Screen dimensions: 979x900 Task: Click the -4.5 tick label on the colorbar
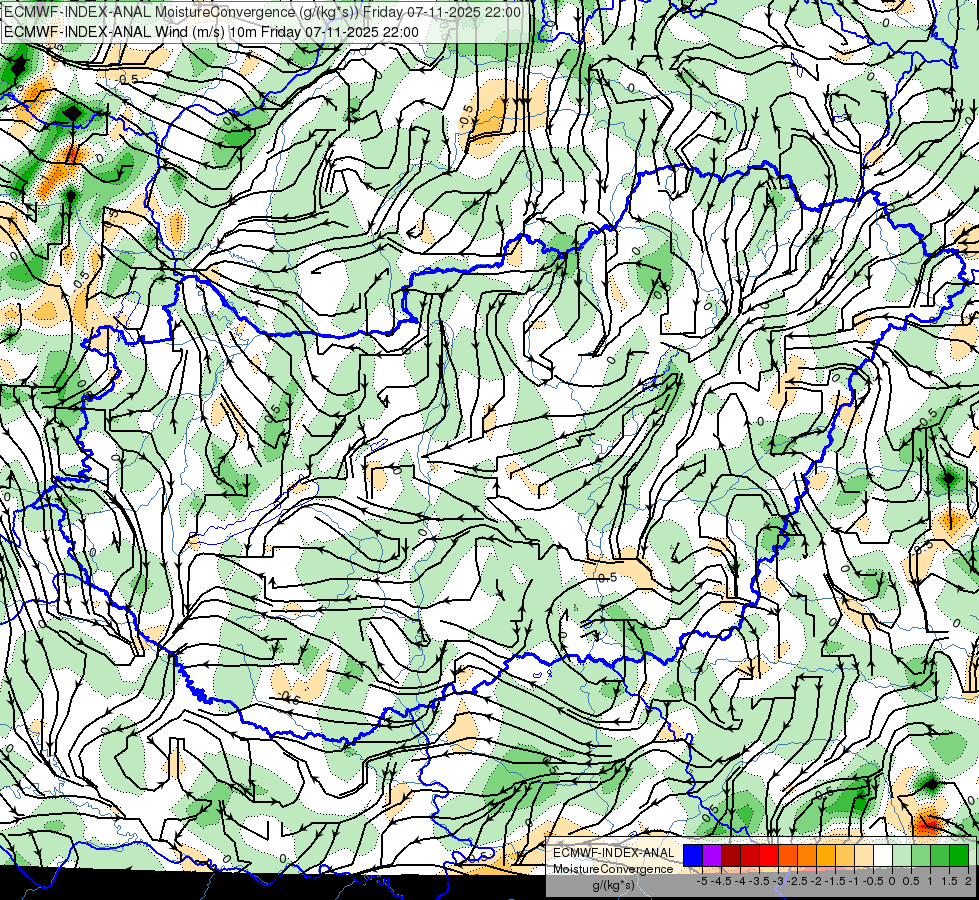(x=721, y=881)
